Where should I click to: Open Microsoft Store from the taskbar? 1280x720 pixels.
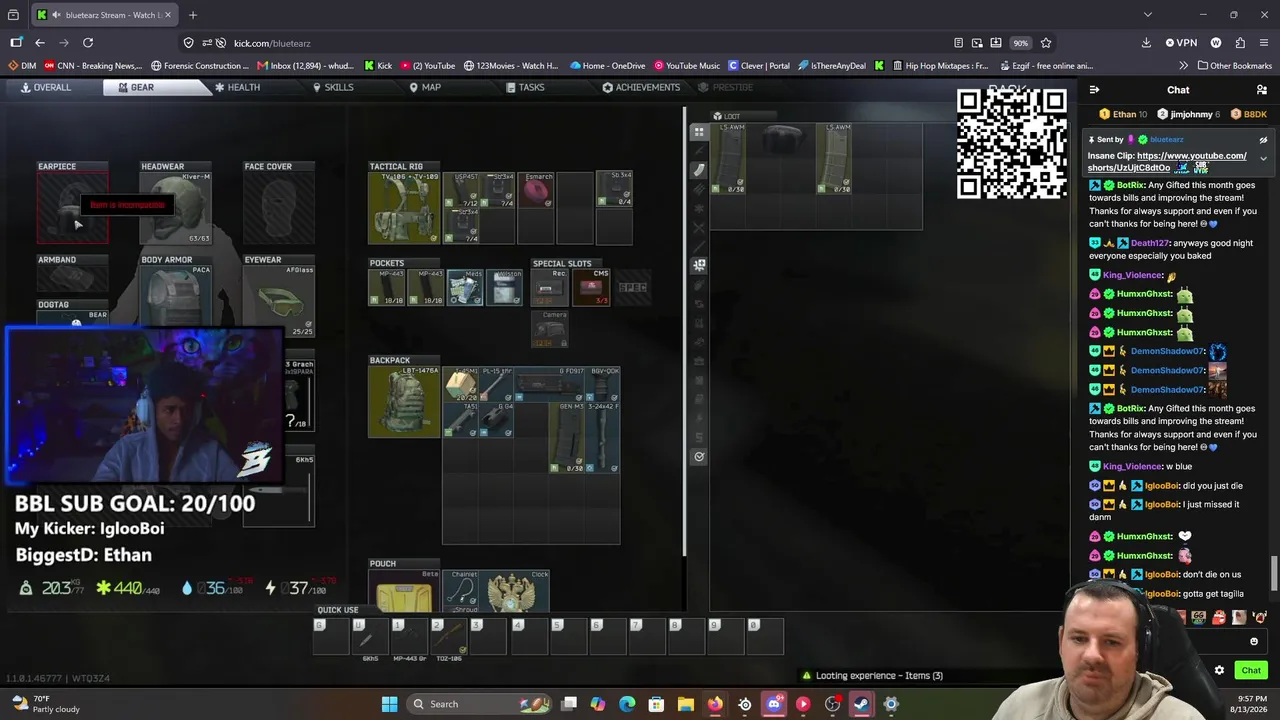[x=657, y=704]
